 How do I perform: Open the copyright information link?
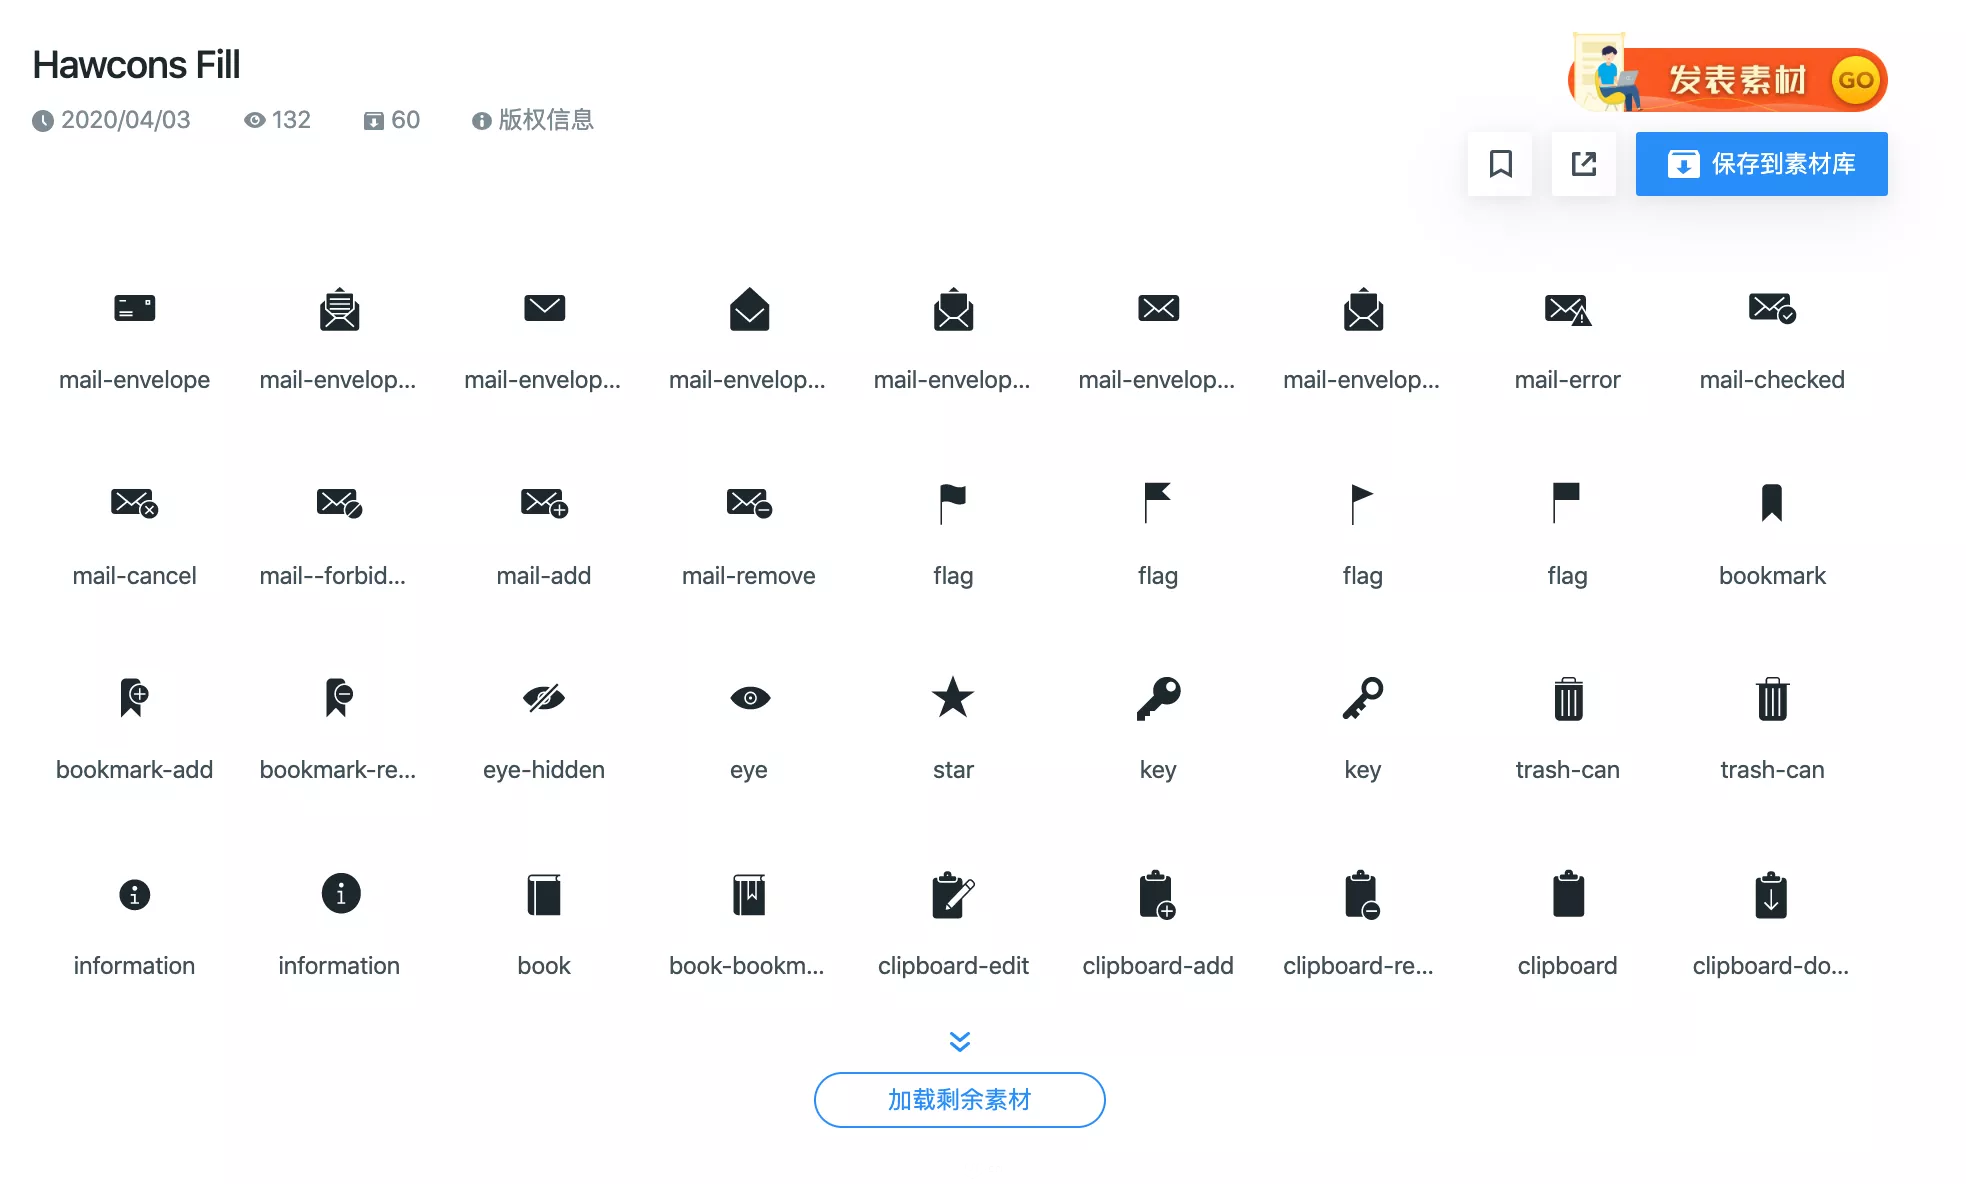pos(533,120)
